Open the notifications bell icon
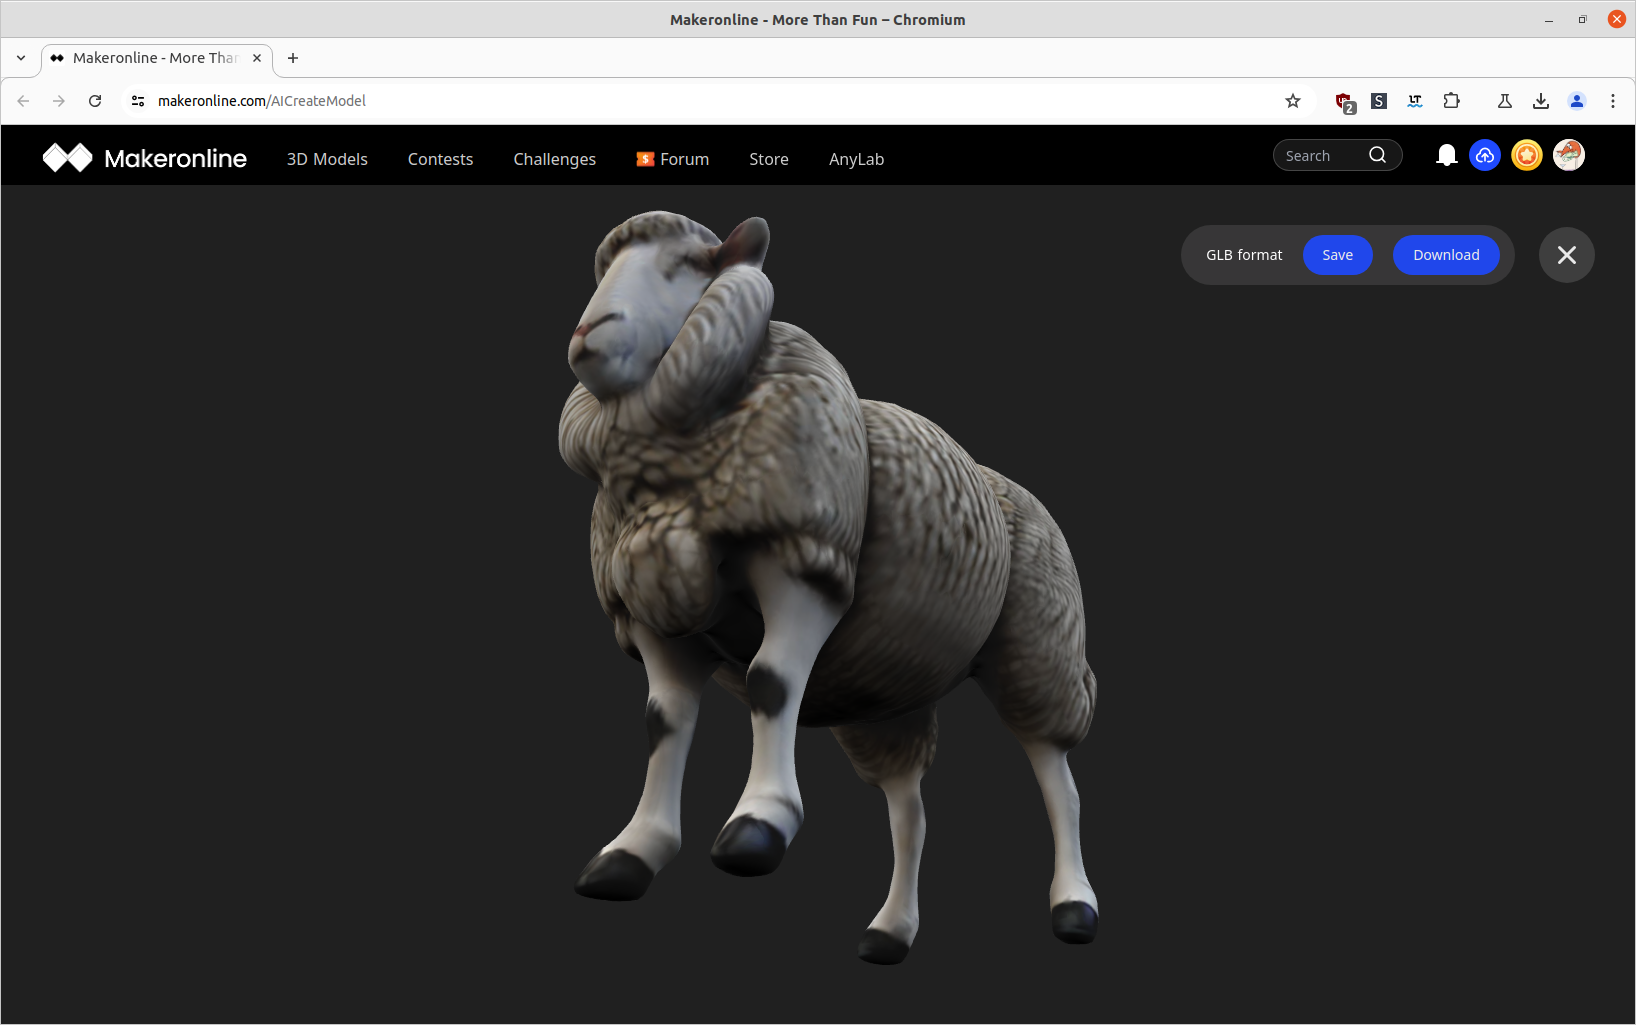The height and width of the screenshot is (1025, 1636). tap(1446, 155)
